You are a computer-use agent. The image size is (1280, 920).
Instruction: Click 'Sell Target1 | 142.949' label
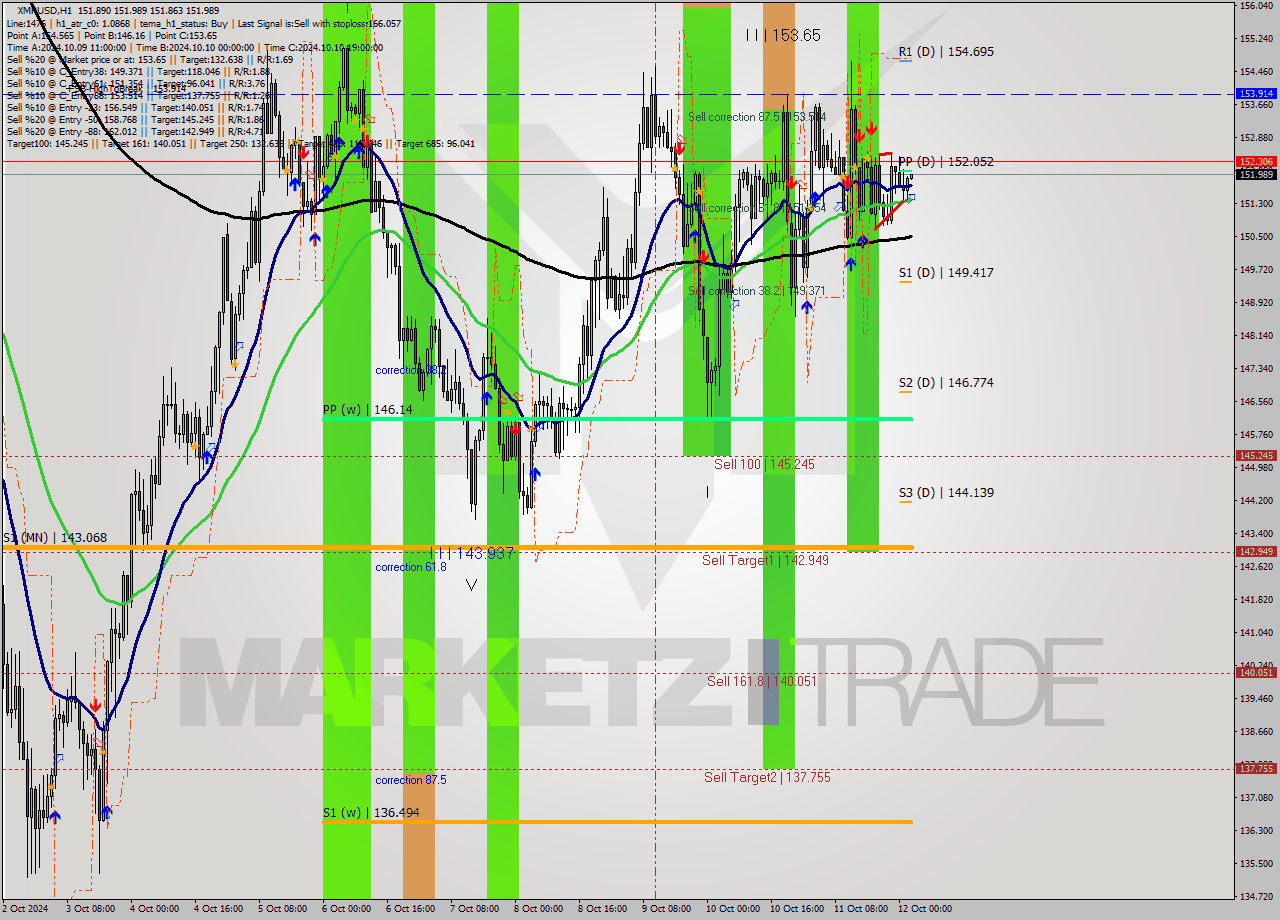[765, 560]
